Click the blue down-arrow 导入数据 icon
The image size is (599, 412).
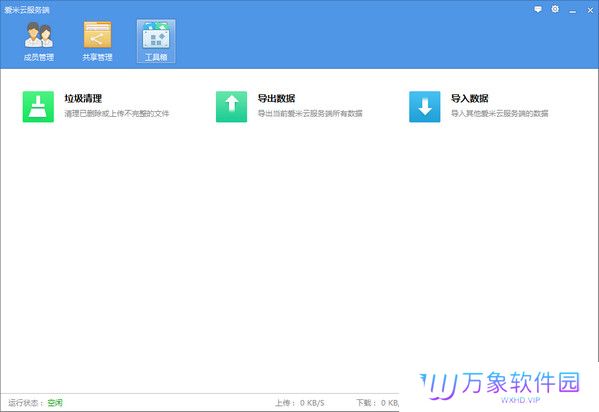[x=425, y=107]
